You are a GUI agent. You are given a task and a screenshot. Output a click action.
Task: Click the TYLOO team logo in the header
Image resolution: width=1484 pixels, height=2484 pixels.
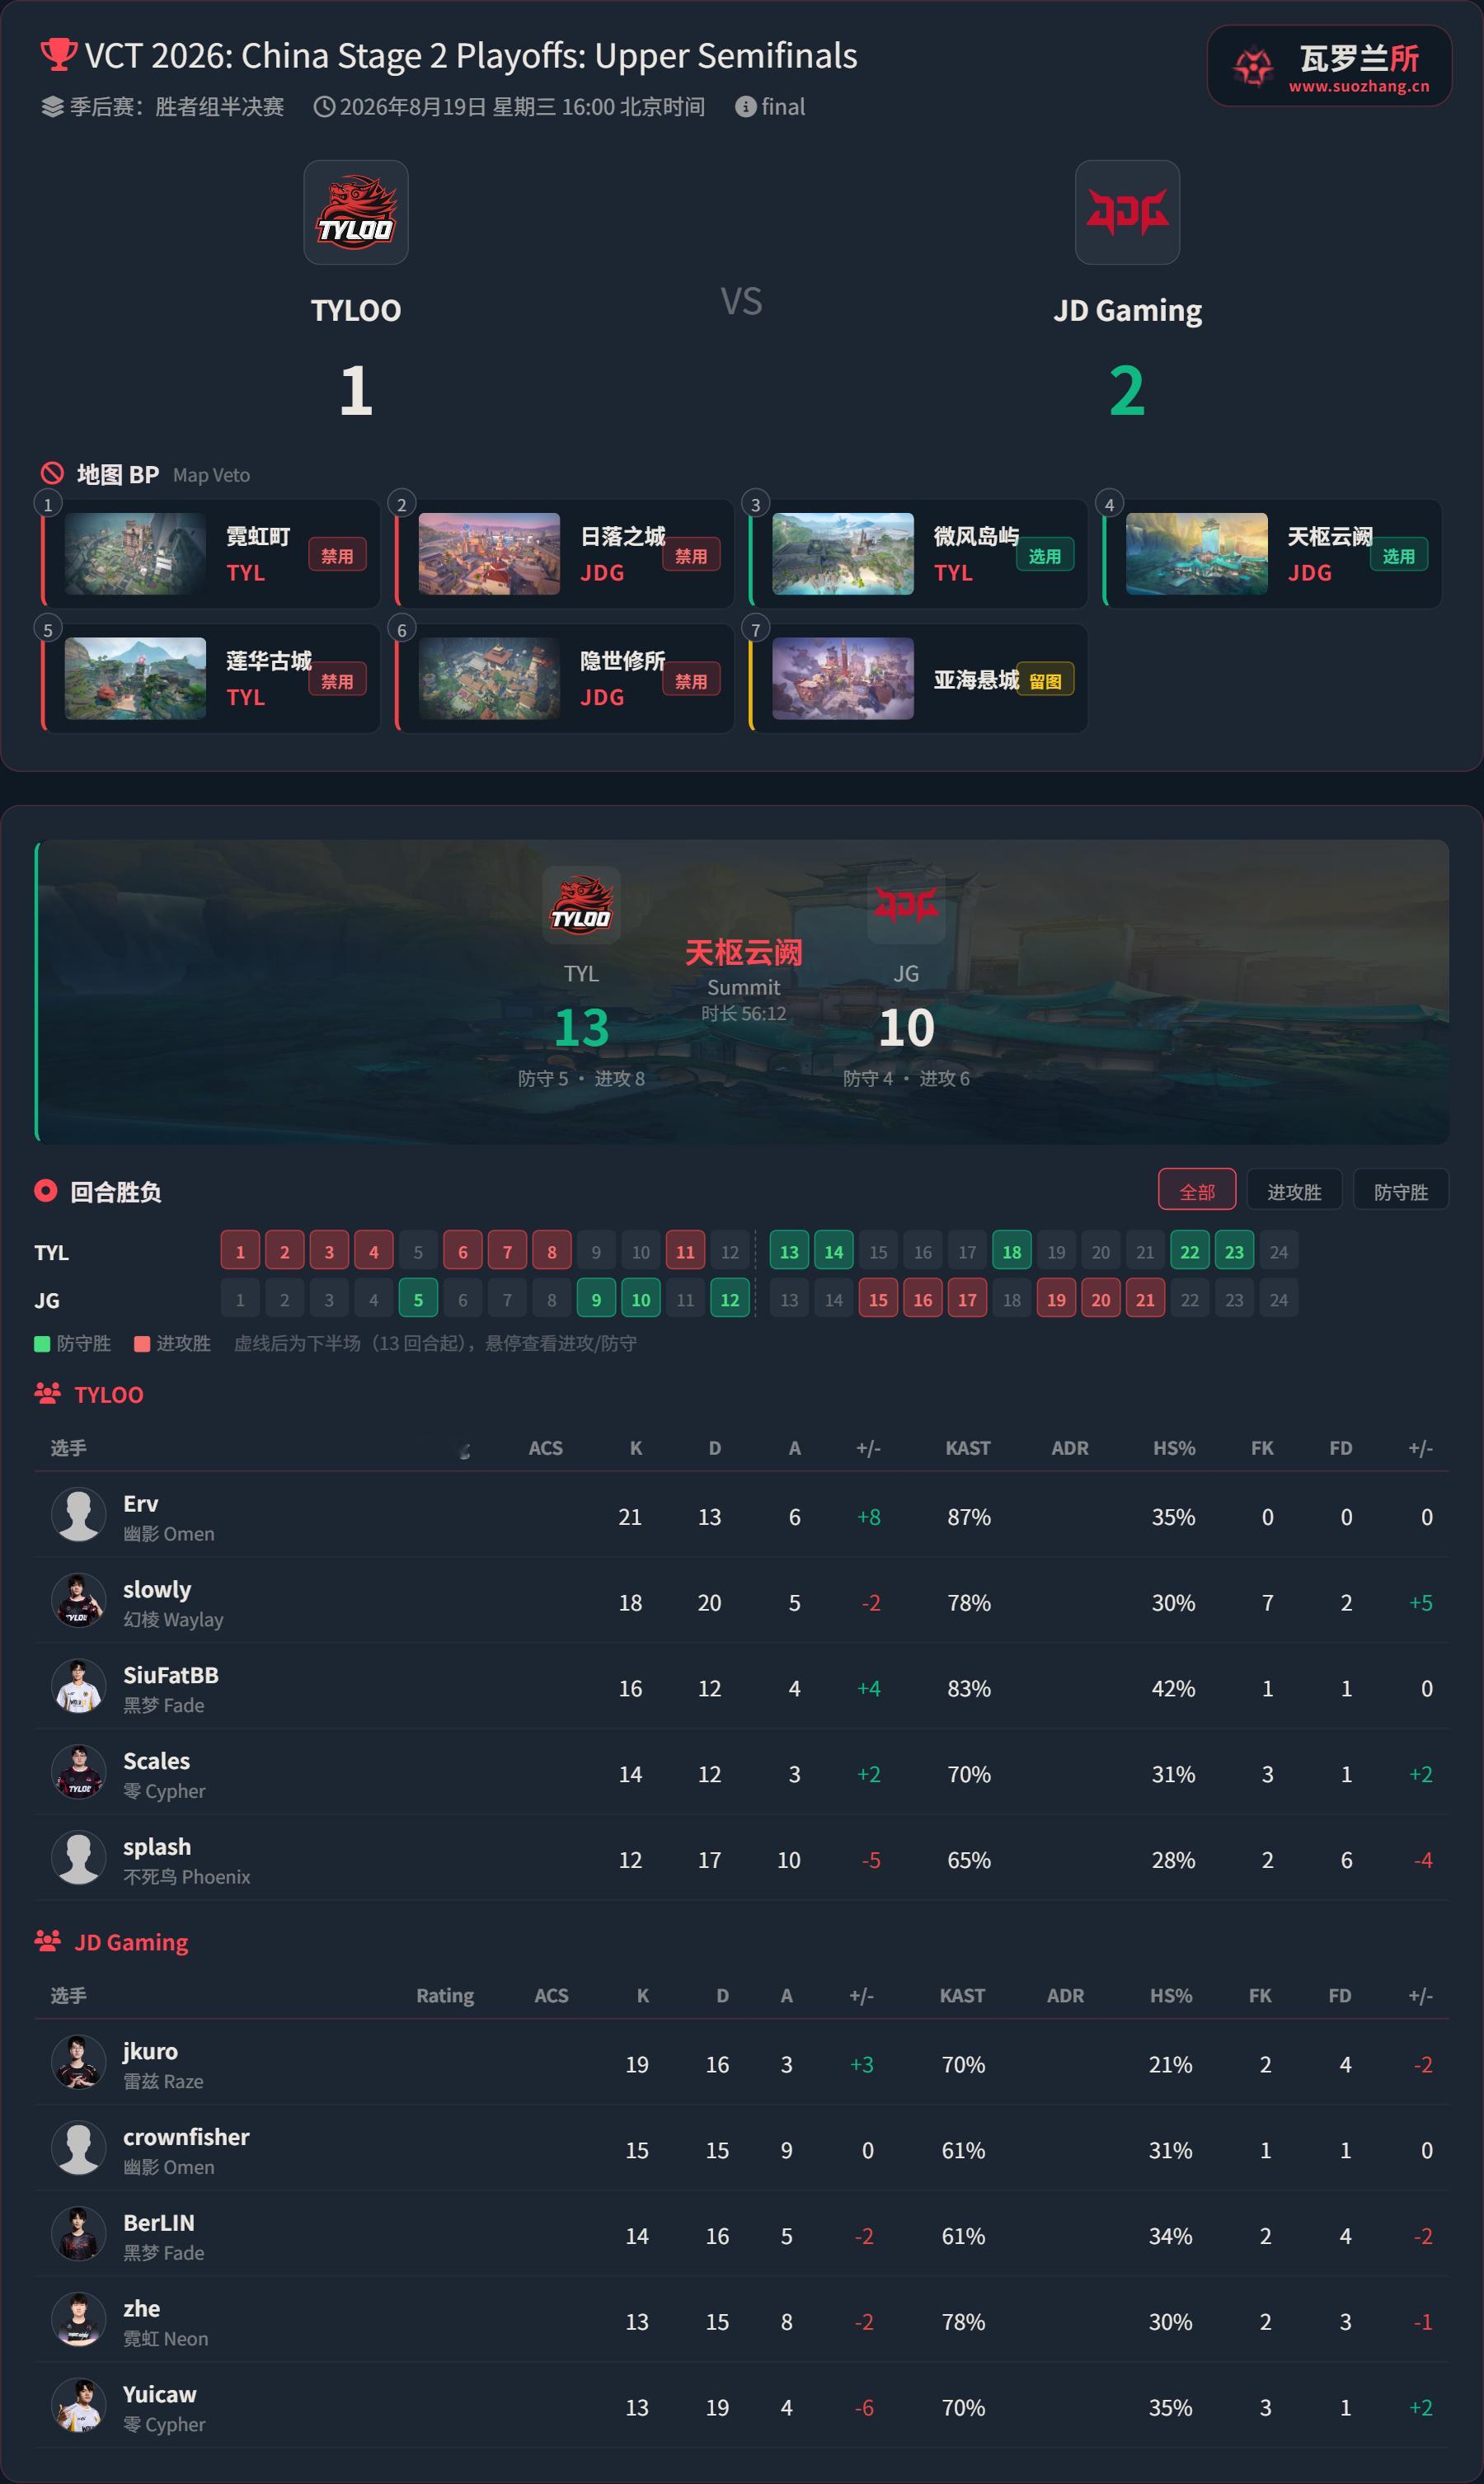[356, 212]
